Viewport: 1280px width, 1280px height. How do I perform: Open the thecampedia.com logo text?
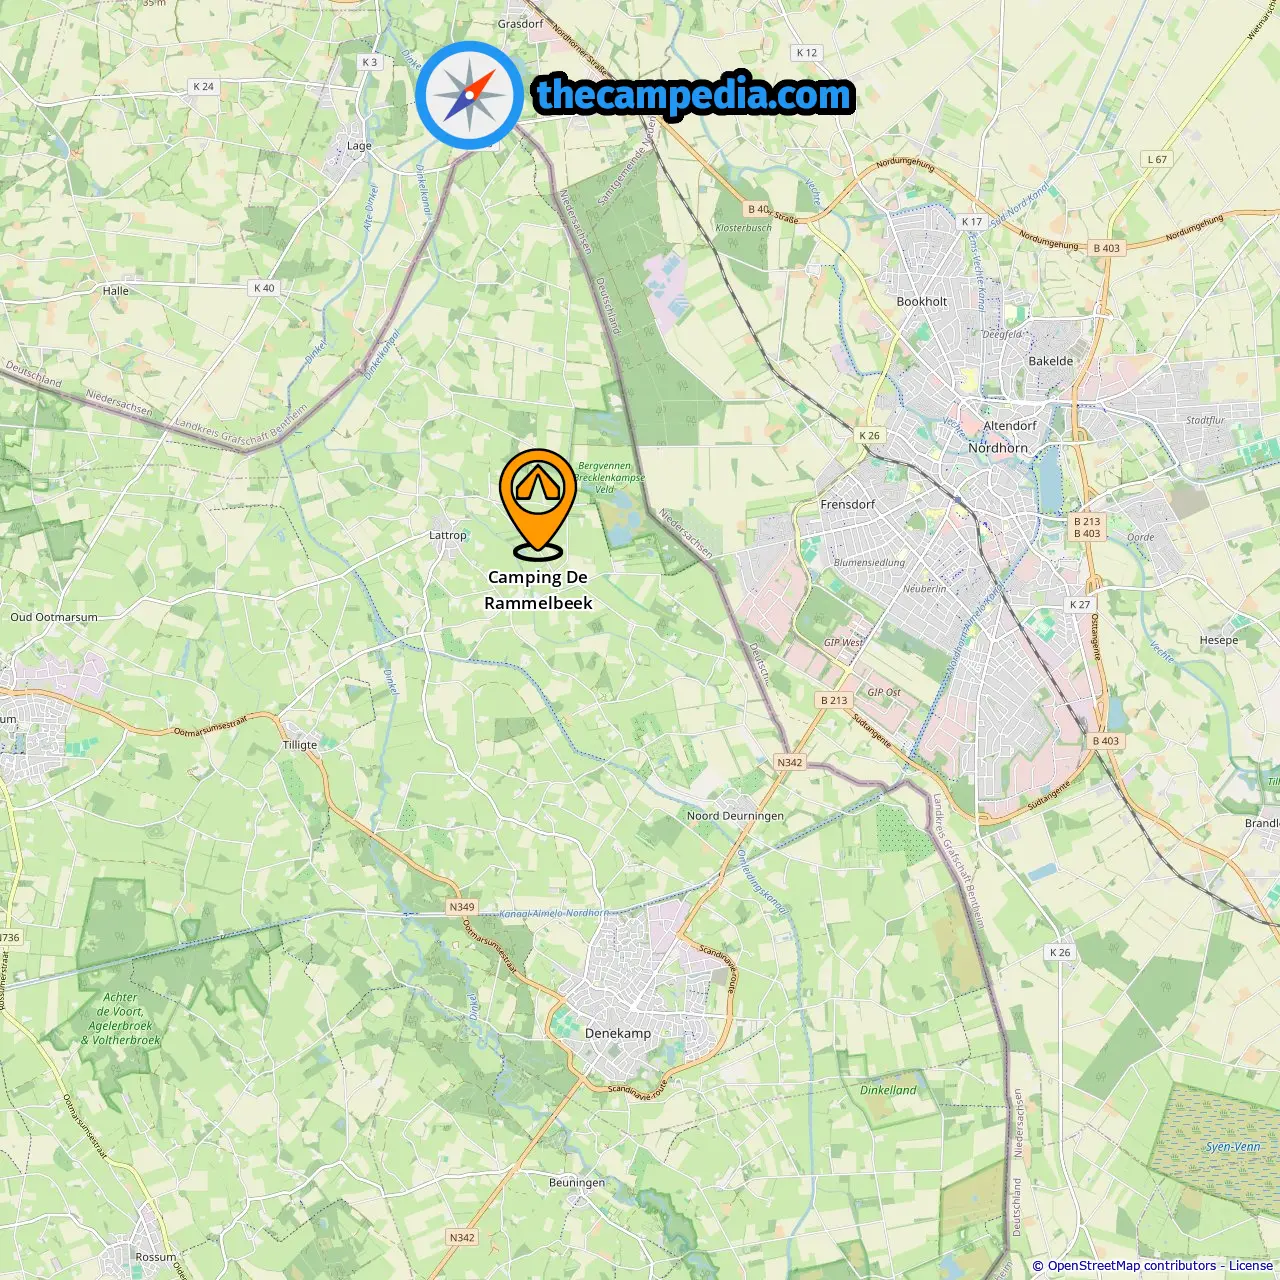click(x=694, y=95)
